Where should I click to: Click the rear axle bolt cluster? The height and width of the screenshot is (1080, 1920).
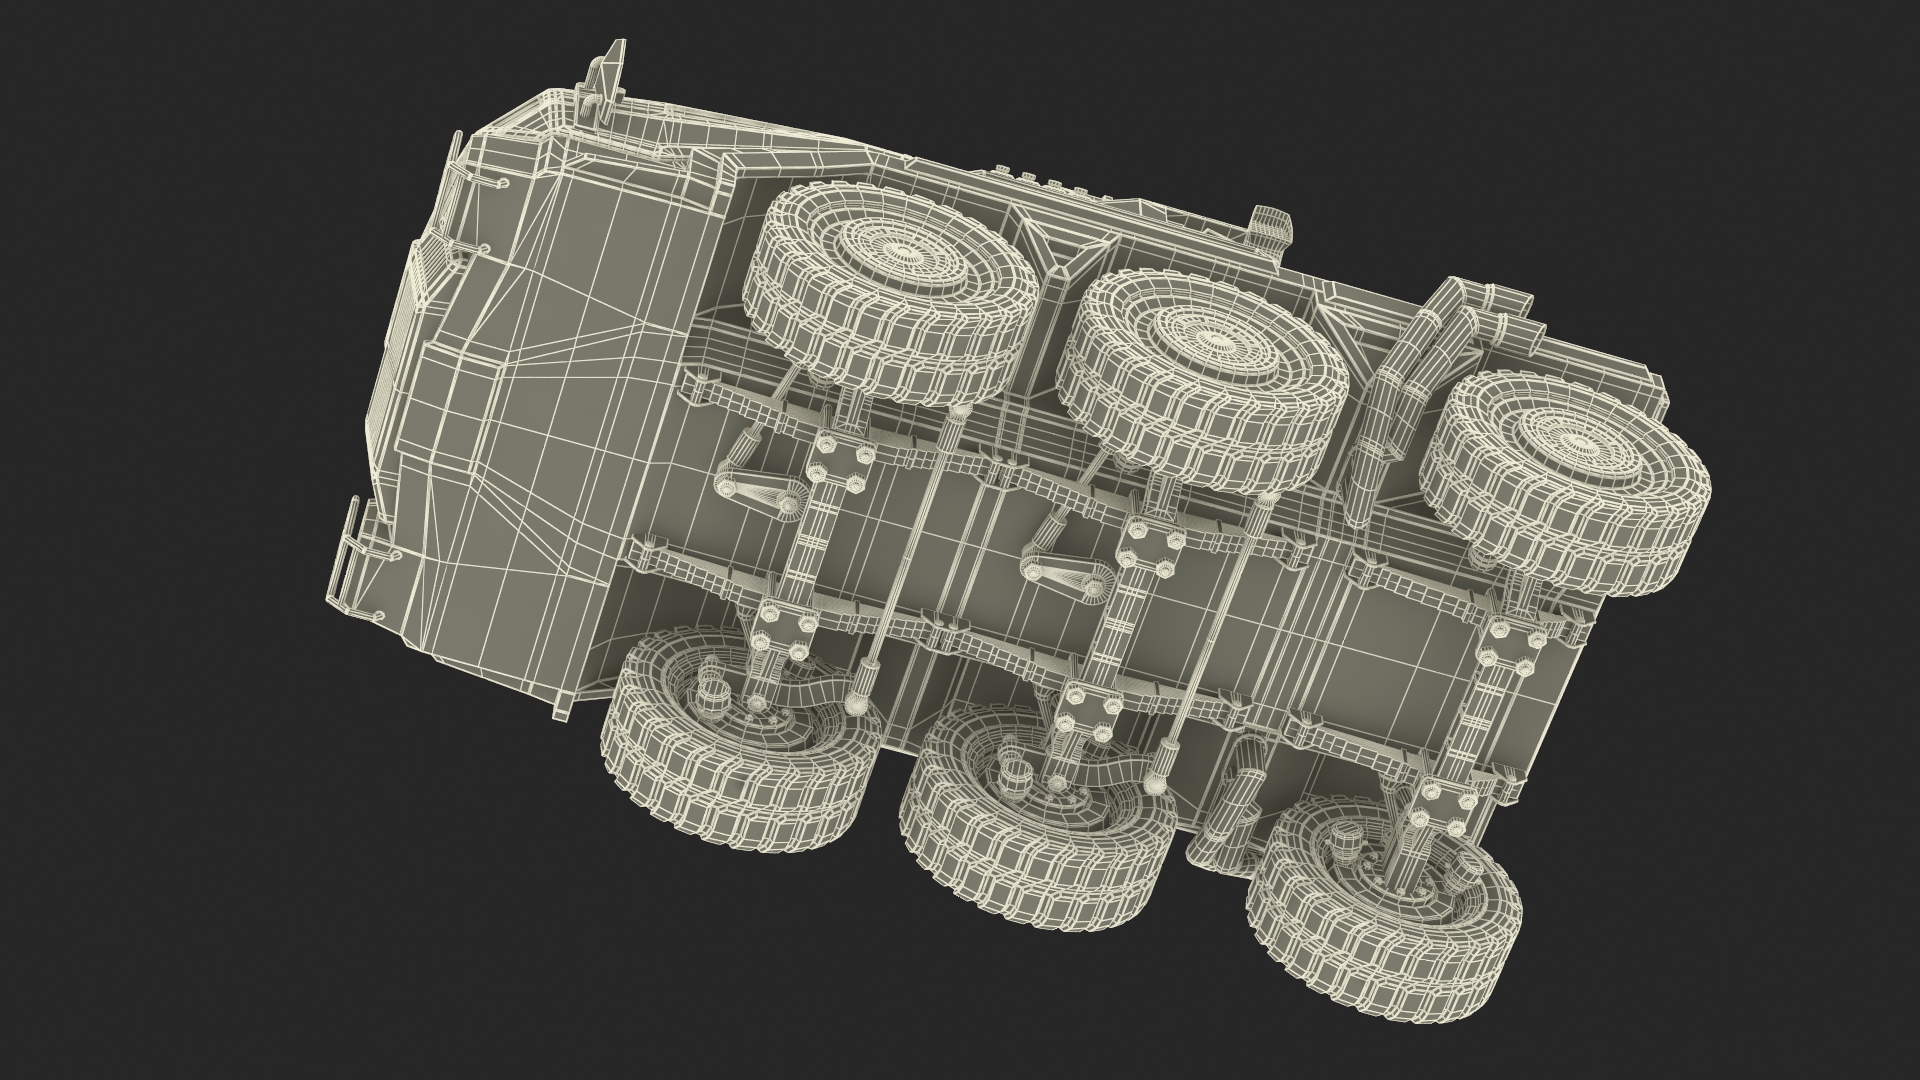[1510, 650]
